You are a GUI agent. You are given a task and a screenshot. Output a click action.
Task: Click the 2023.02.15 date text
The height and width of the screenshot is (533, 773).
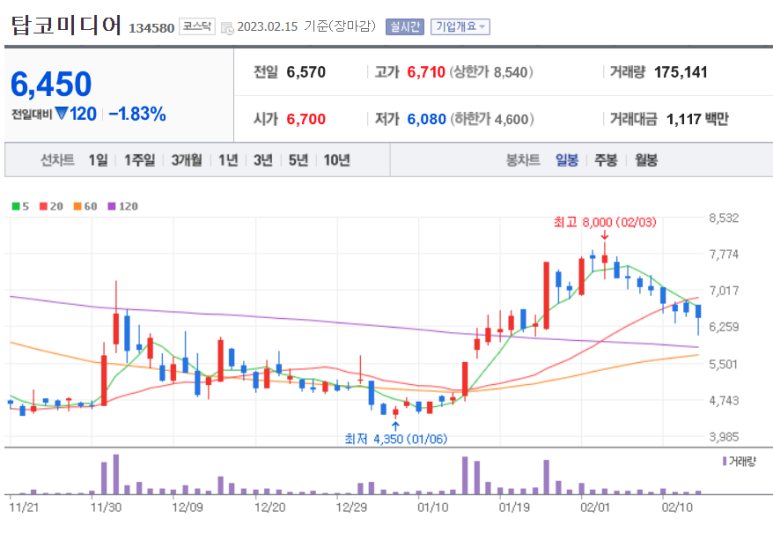tap(267, 27)
